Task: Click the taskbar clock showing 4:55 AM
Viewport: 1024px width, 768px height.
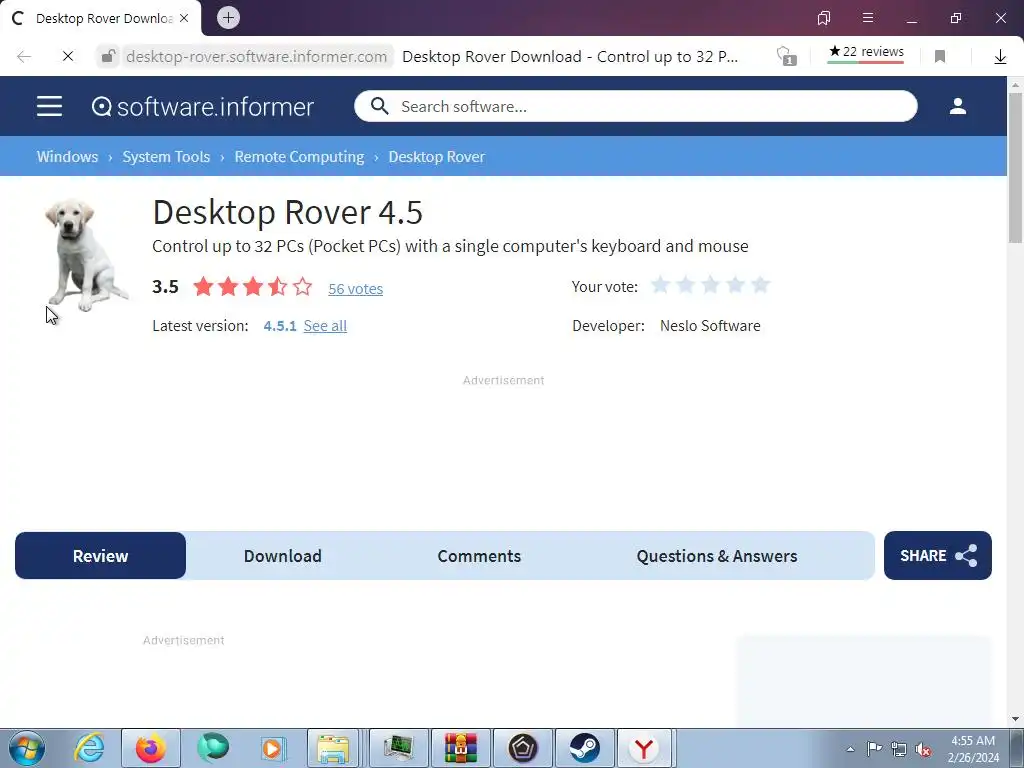Action: [973, 749]
